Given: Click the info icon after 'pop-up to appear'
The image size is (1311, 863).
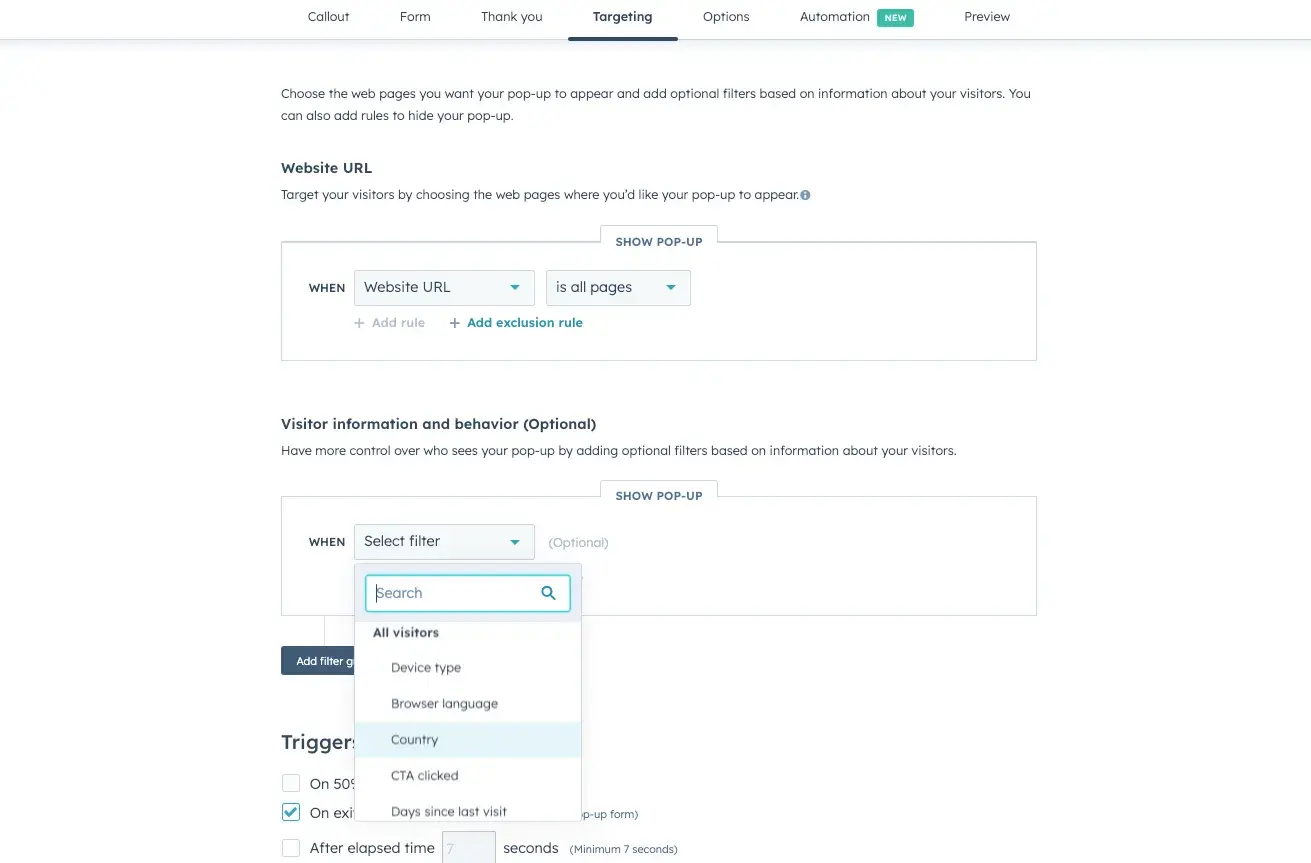Looking at the screenshot, I should coord(805,196).
